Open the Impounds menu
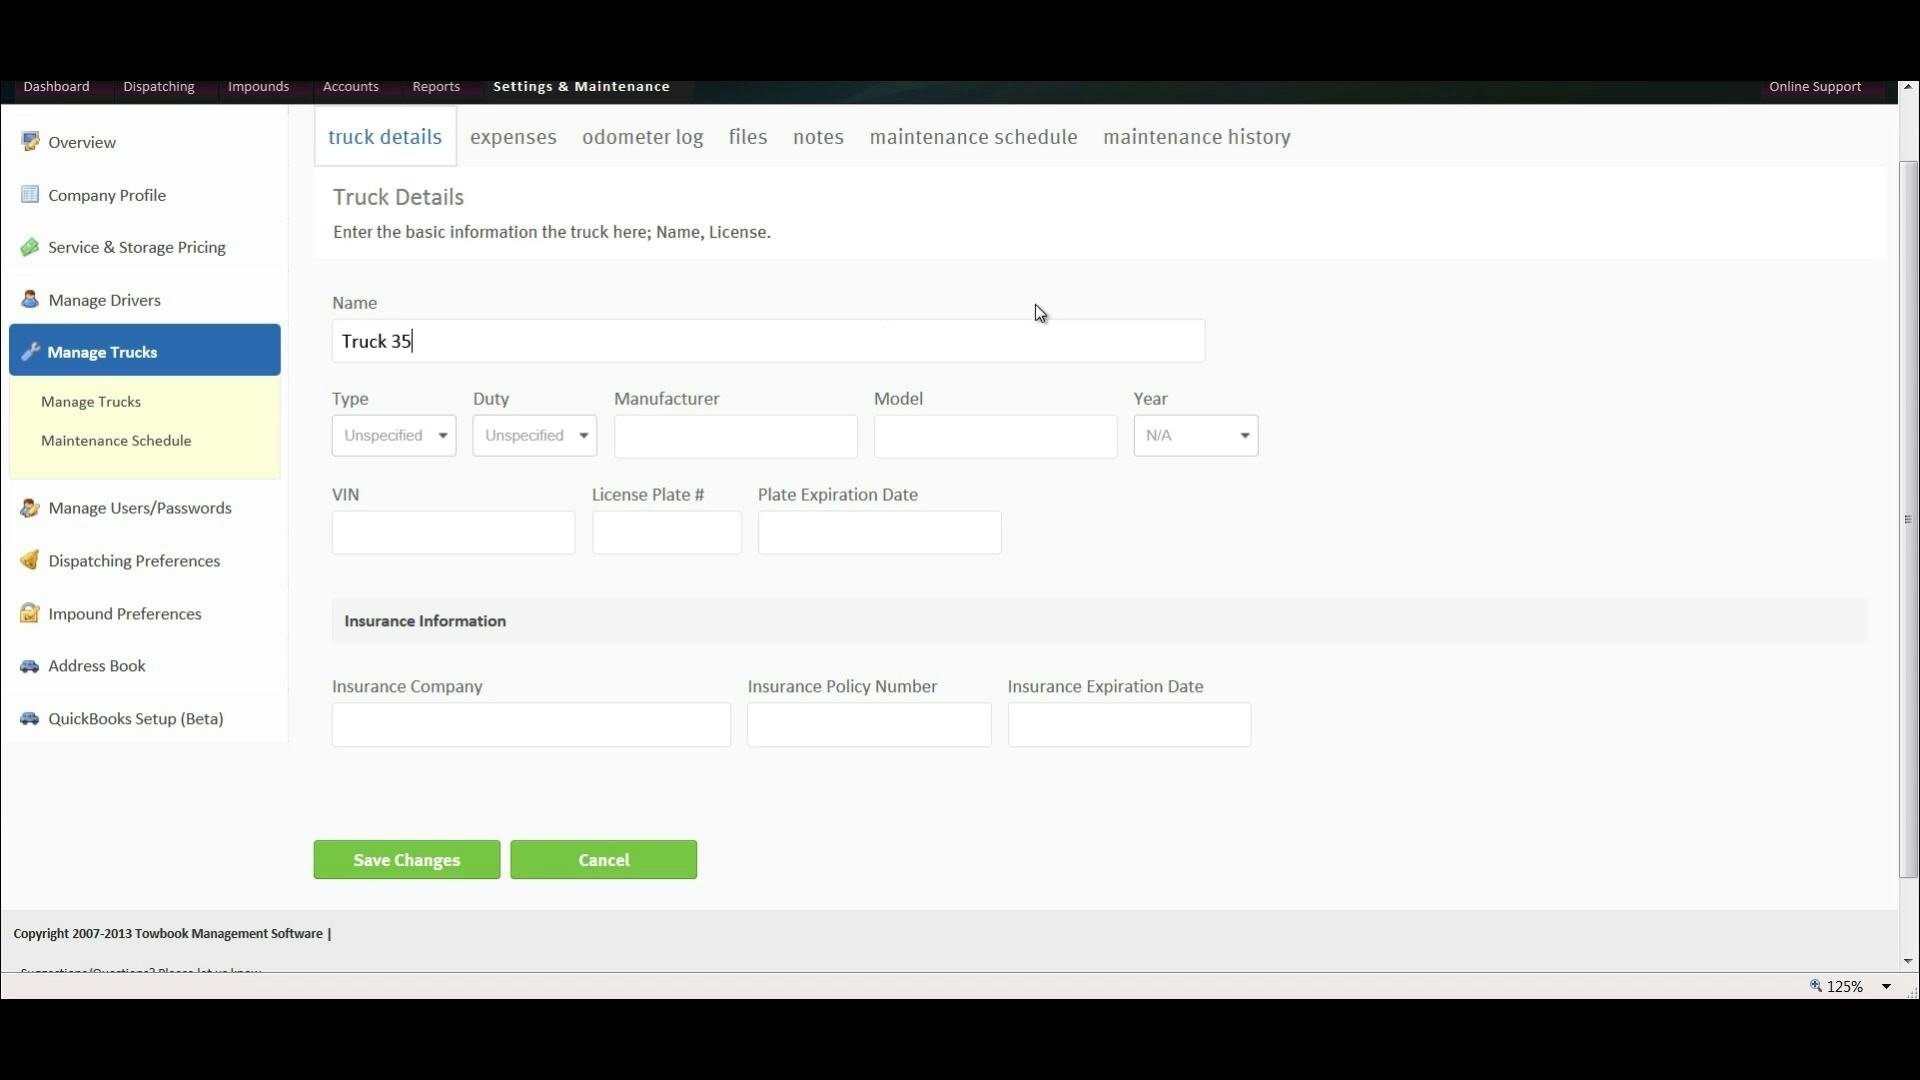 coord(259,87)
